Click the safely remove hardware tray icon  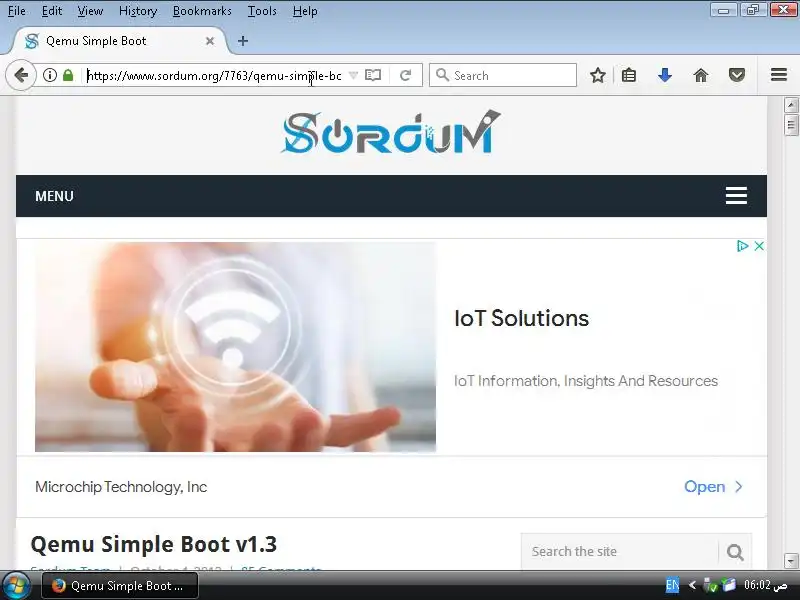coord(710,585)
